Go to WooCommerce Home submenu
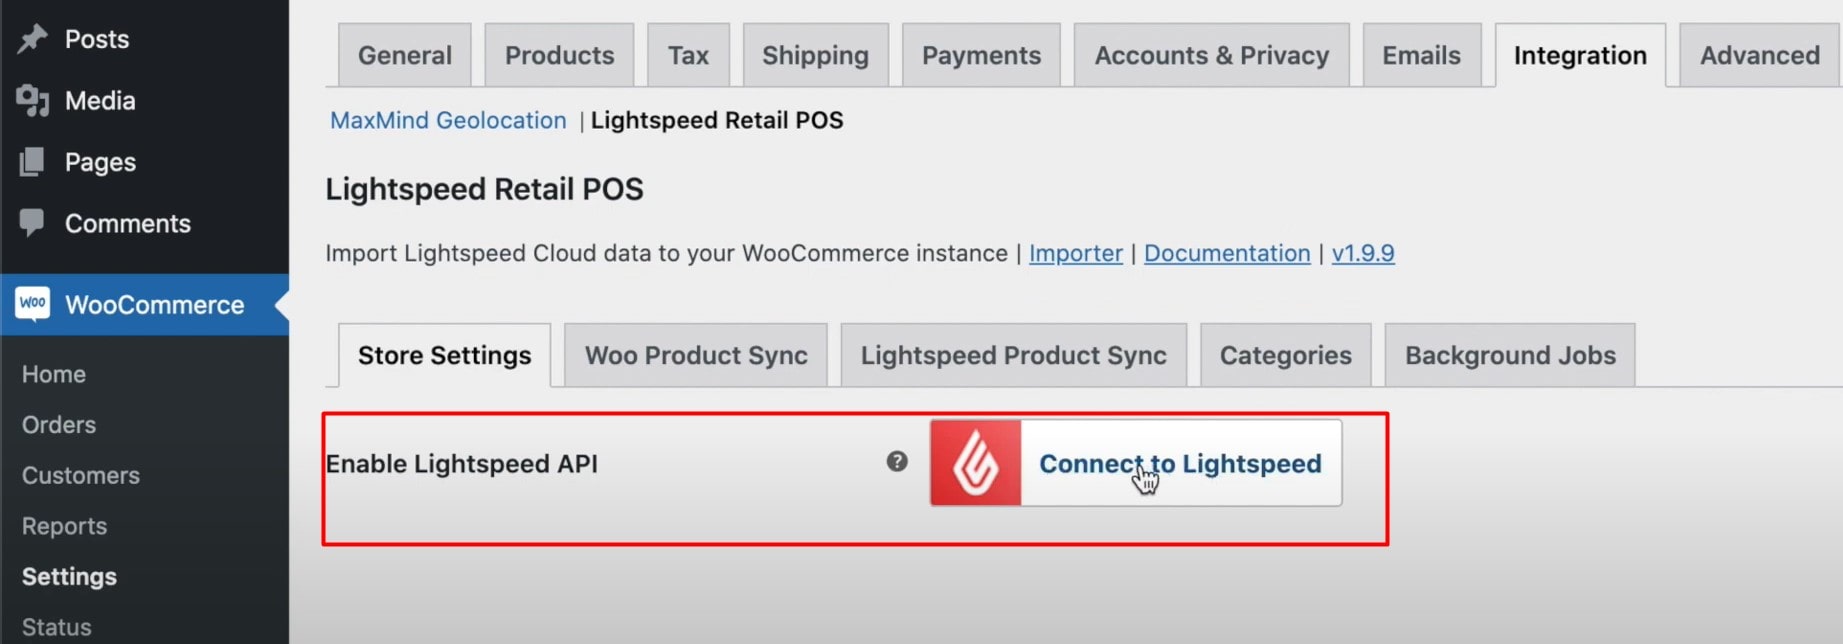The height and width of the screenshot is (644, 1843). (54, 374)
